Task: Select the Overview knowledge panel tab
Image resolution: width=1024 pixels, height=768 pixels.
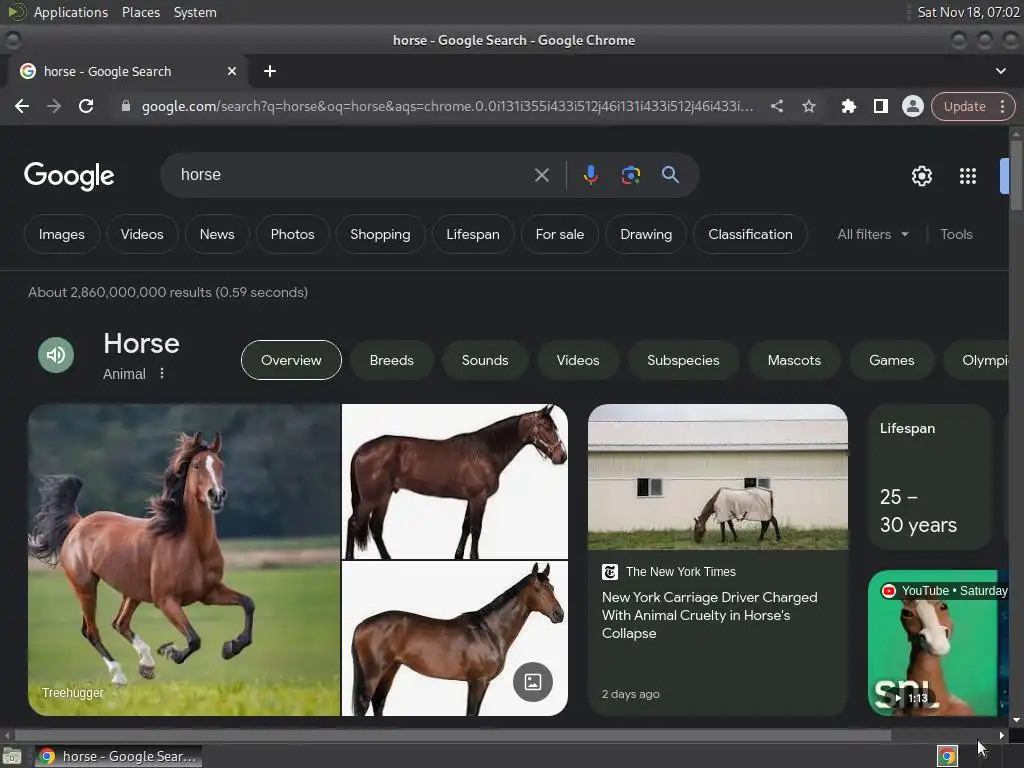Action: coord(291,360)
